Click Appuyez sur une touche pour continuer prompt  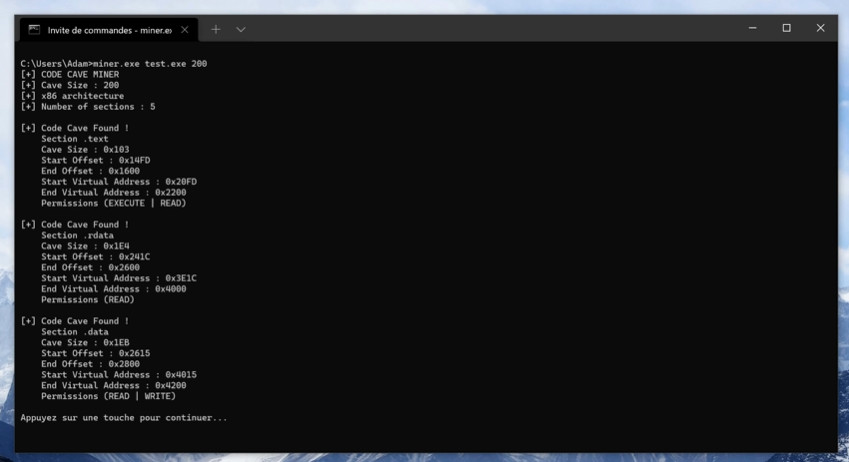pyautogui.click(x=124, y=418)
